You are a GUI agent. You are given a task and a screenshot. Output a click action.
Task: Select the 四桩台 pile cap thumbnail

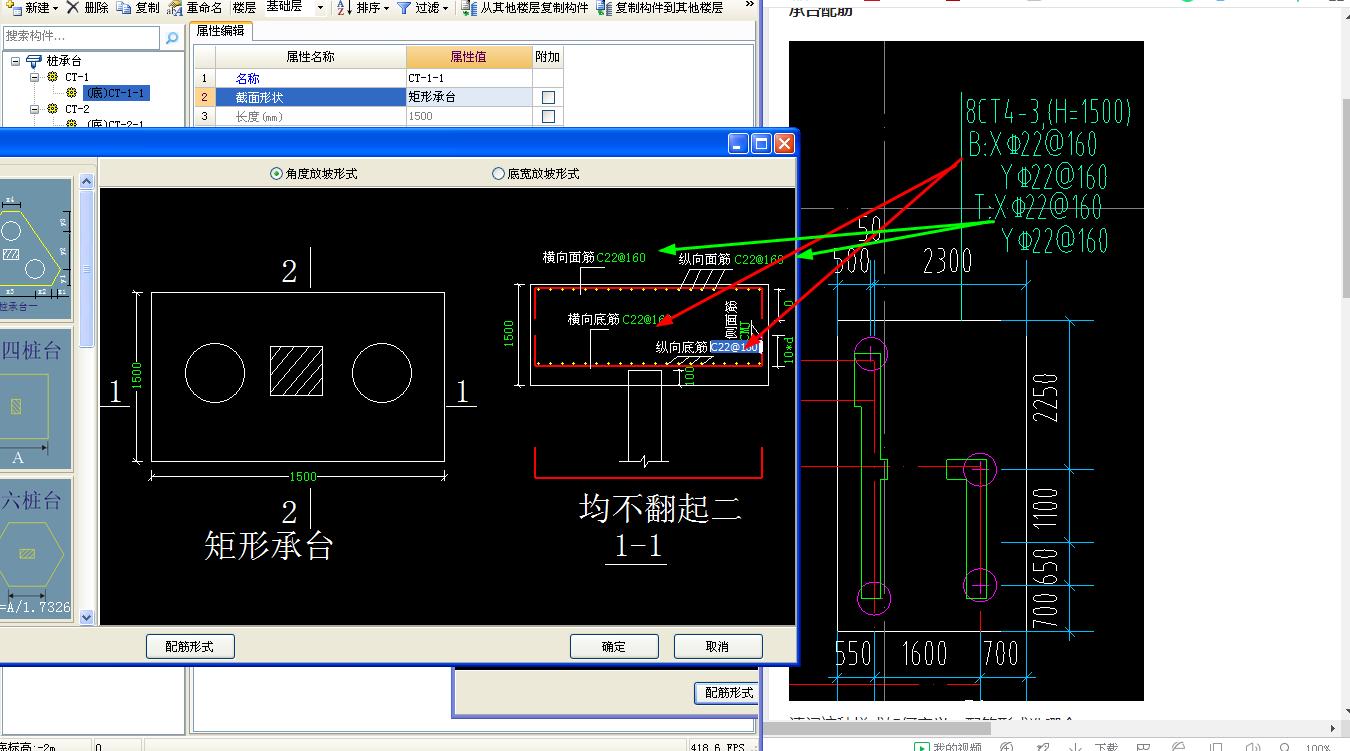point(35,400)
